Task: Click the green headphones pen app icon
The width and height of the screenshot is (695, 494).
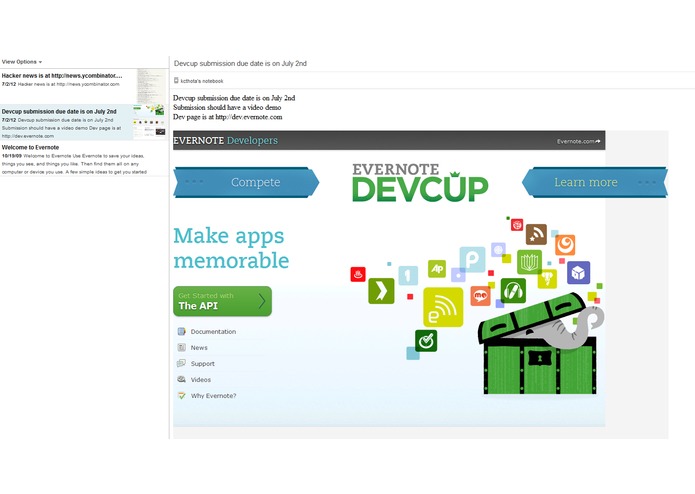Action: [x=513, y=291]
